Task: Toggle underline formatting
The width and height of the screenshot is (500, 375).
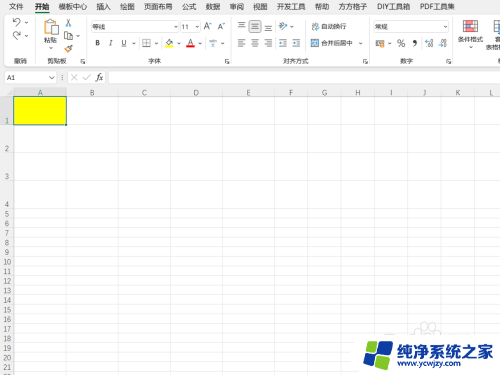Action: [x=124, y=43]
